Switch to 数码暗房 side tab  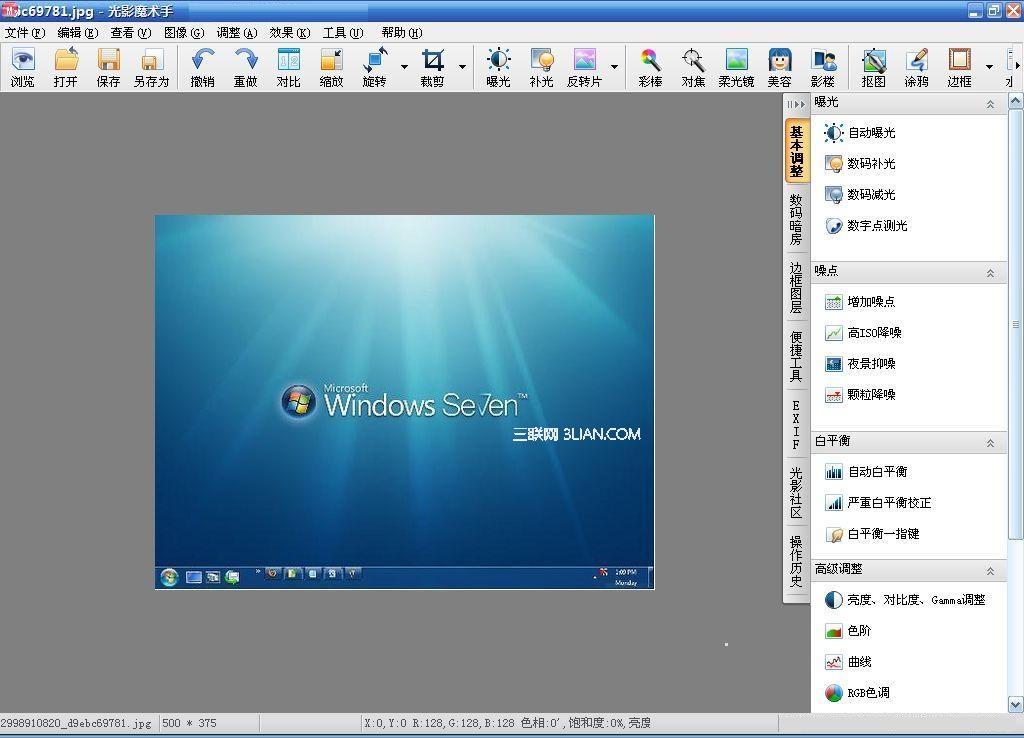796,219
